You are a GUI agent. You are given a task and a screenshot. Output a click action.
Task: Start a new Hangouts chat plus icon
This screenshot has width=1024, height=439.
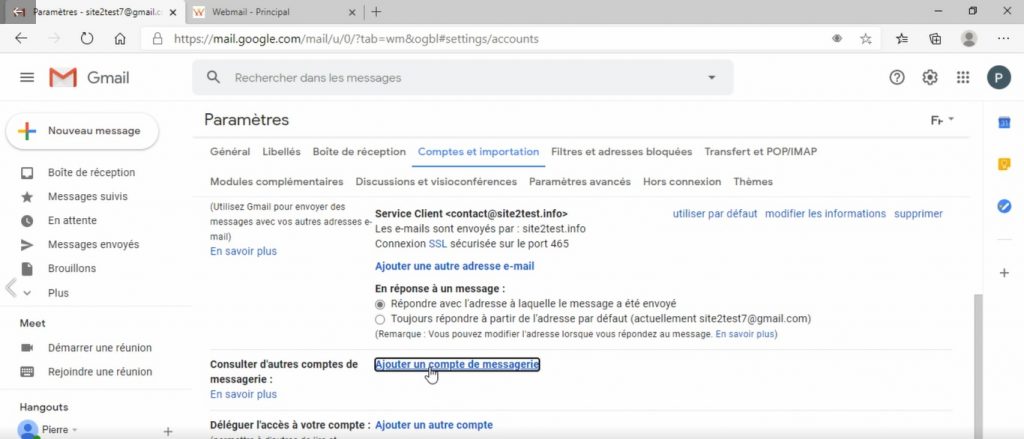point(168,431)
